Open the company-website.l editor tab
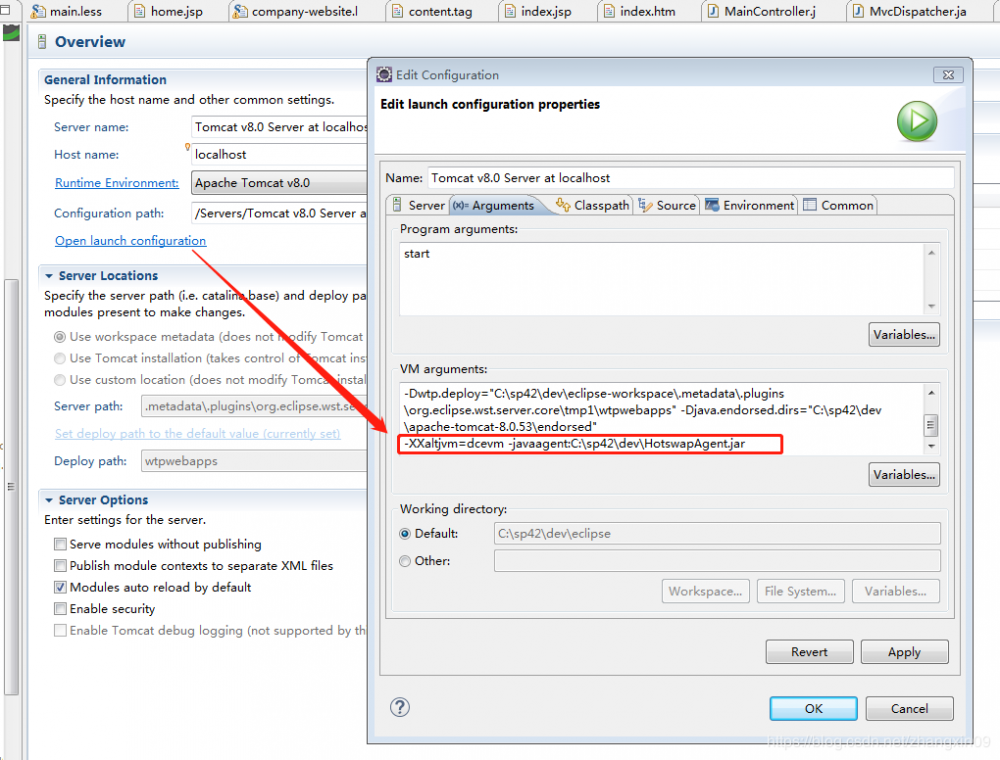 point(296,11)
